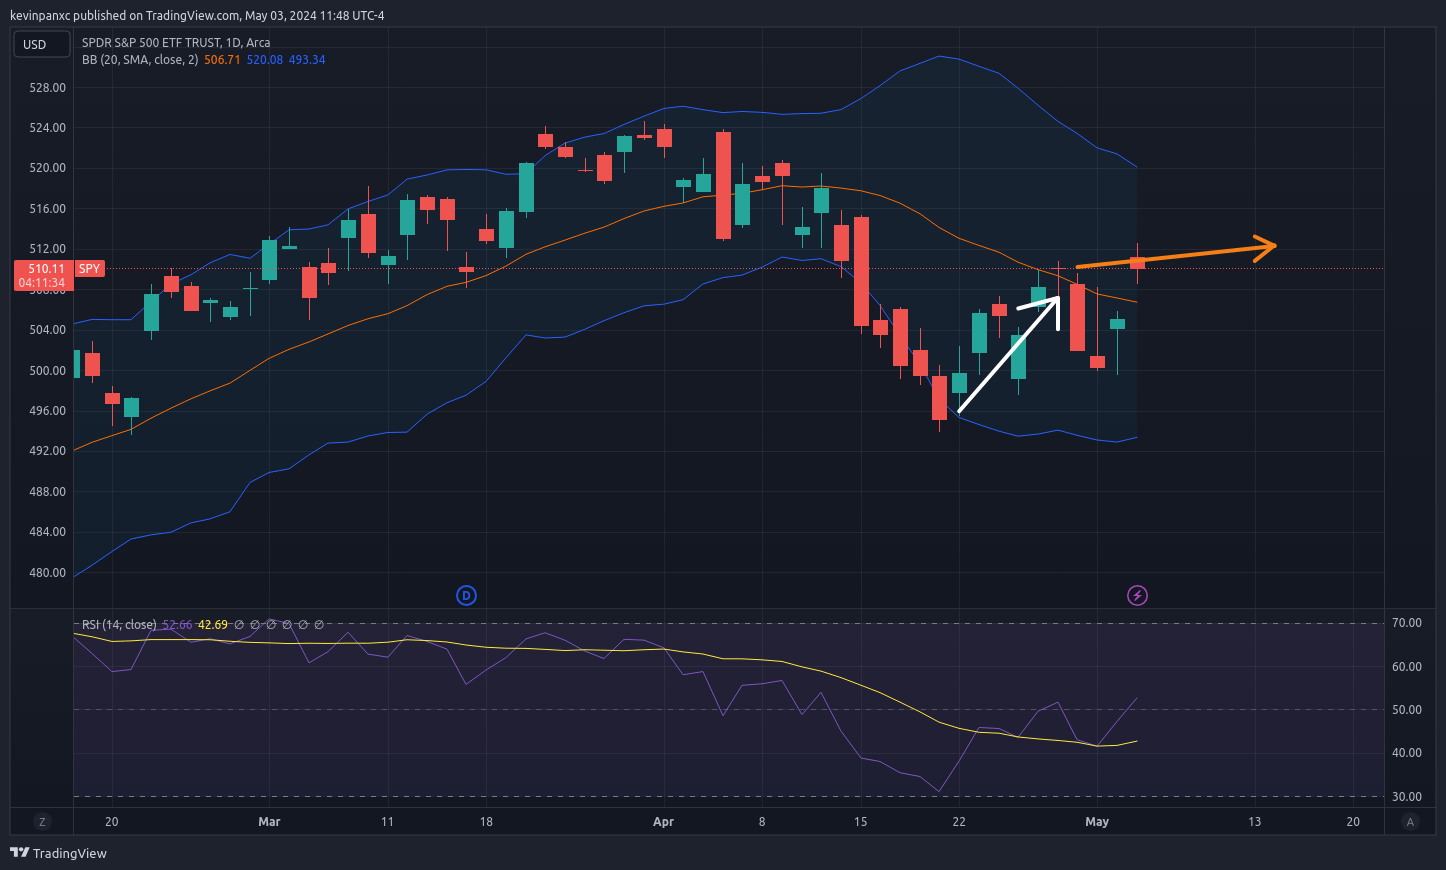Screen dimensions: 1446x870
Task: Click the orange 506.71 BB basis value
Action: (x=222, y=60)
